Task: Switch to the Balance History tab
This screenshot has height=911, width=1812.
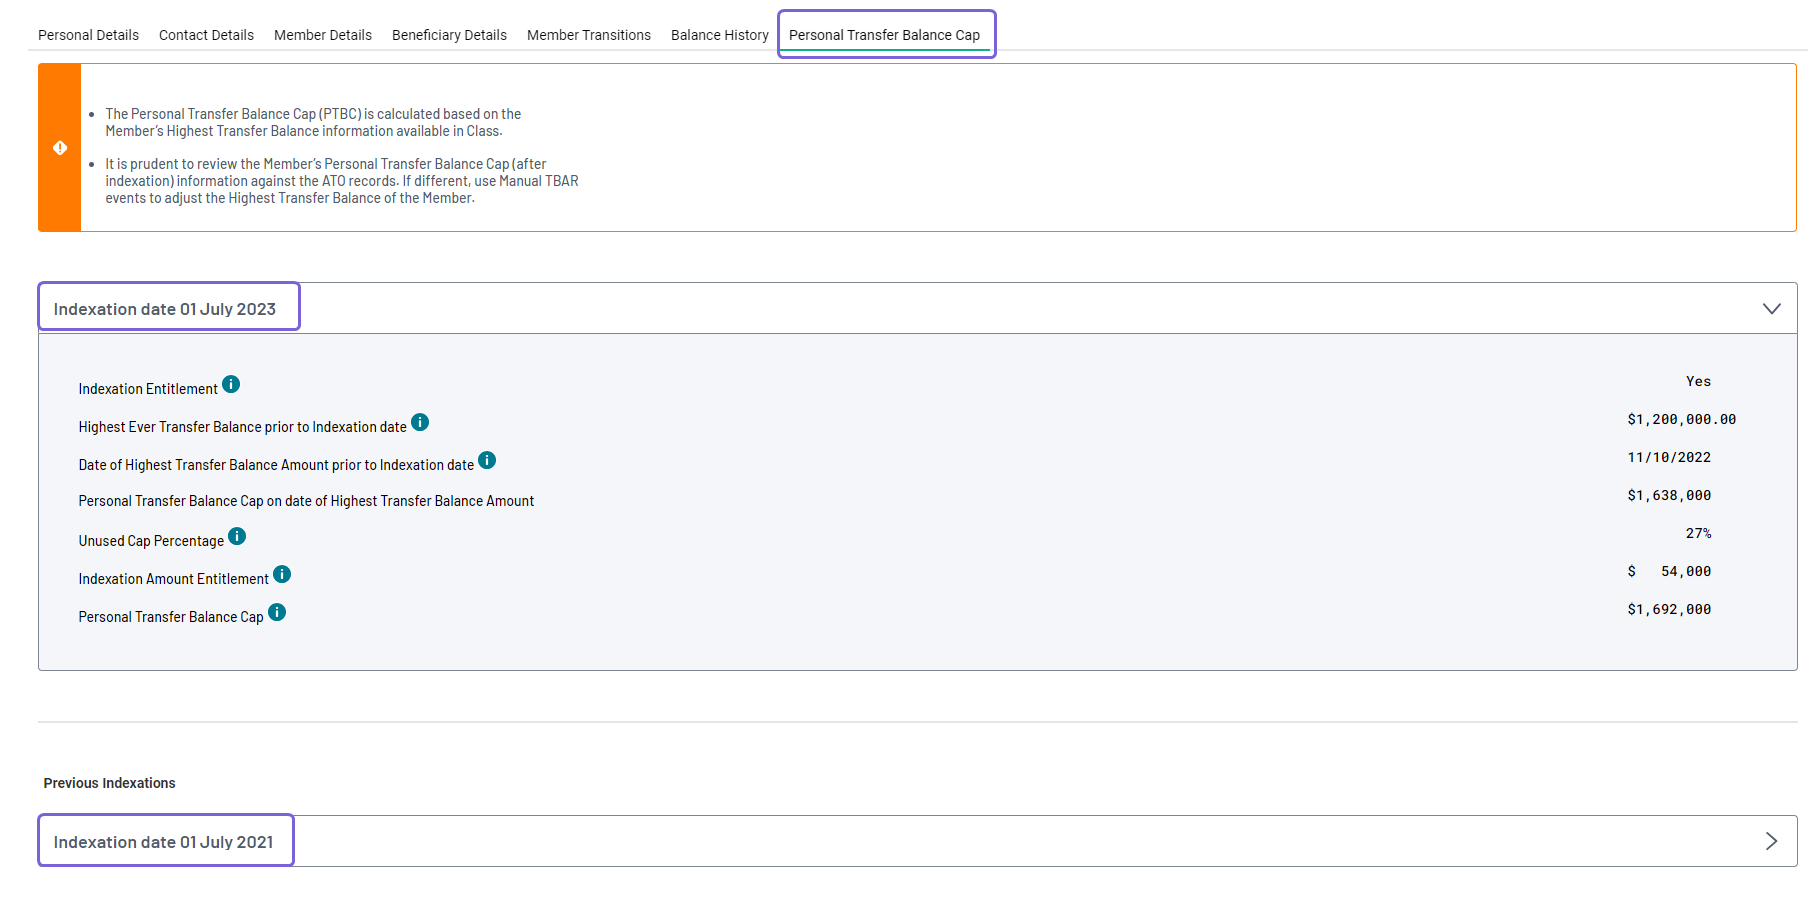Action: click(x=719, y=34)
